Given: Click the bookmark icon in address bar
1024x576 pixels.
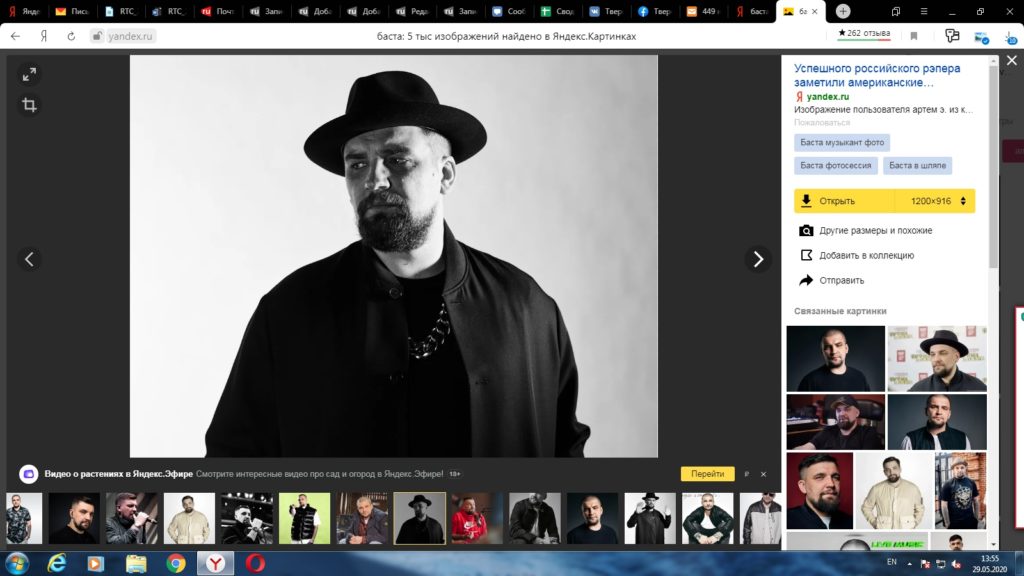Looking at the screenshot, I should [914, 36].
